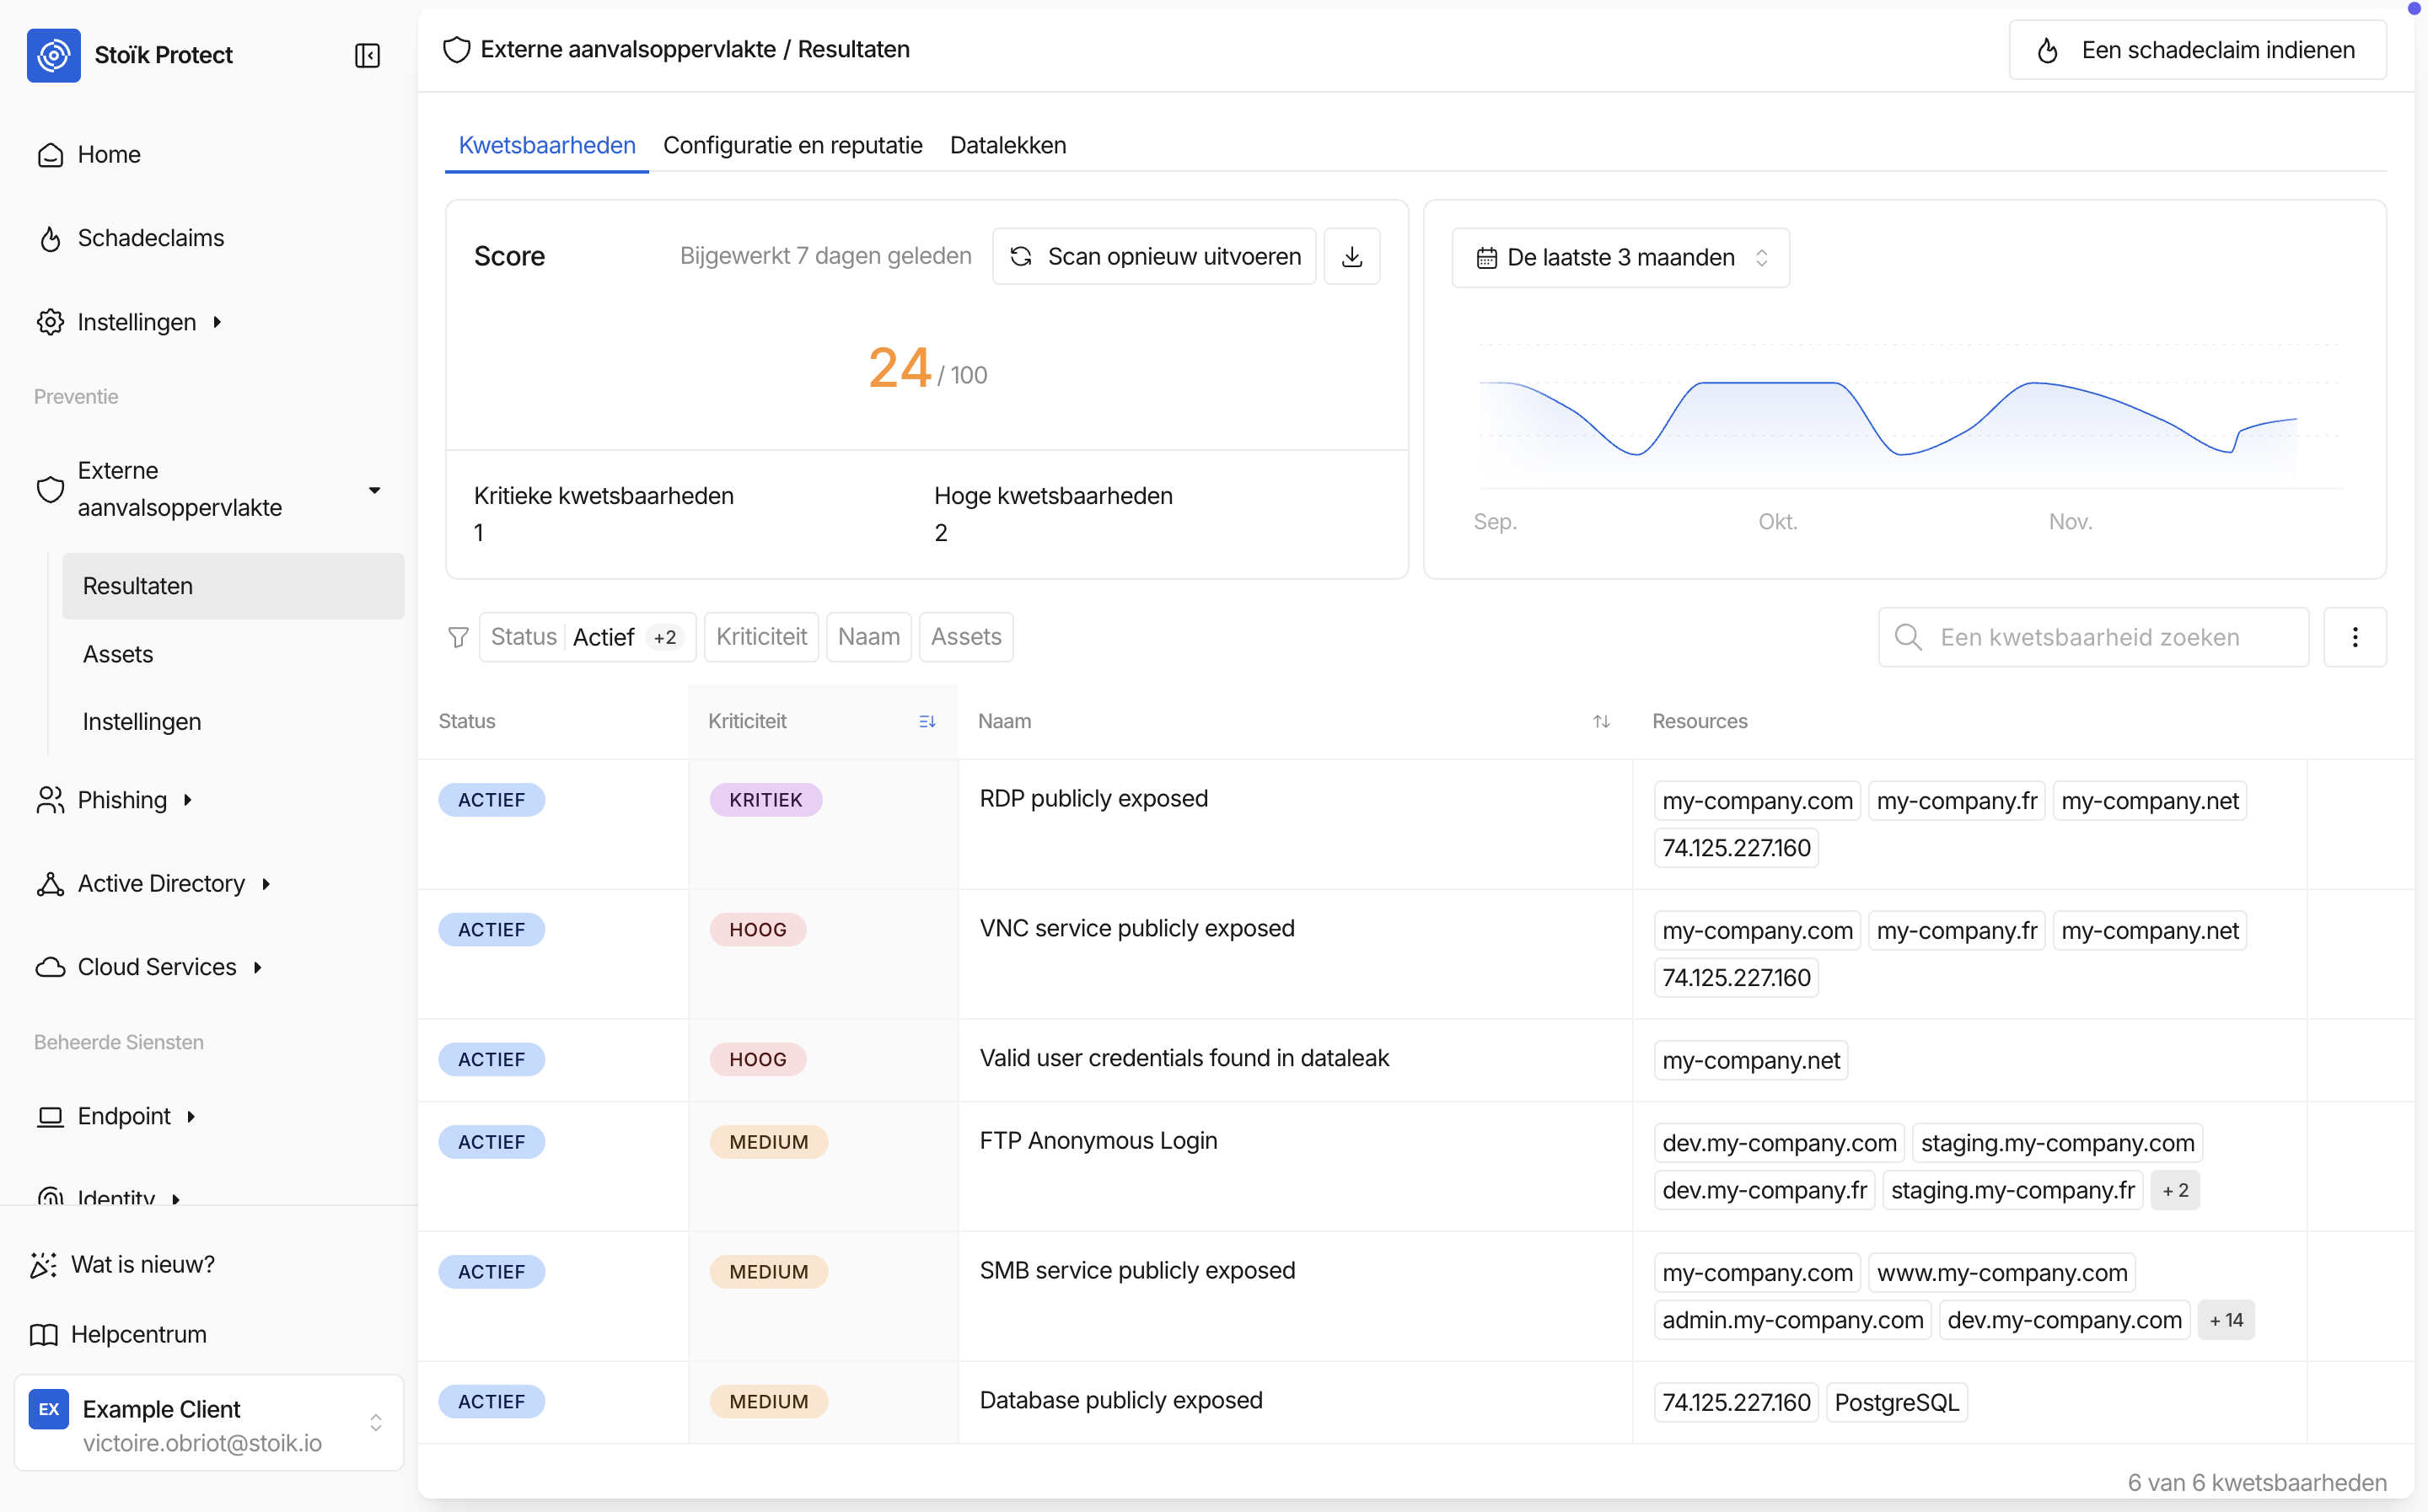Collapse the sidebar panel icon
Image resolution: width=2428 pixels, height=1512 pixels.
(x=367, y=55)
